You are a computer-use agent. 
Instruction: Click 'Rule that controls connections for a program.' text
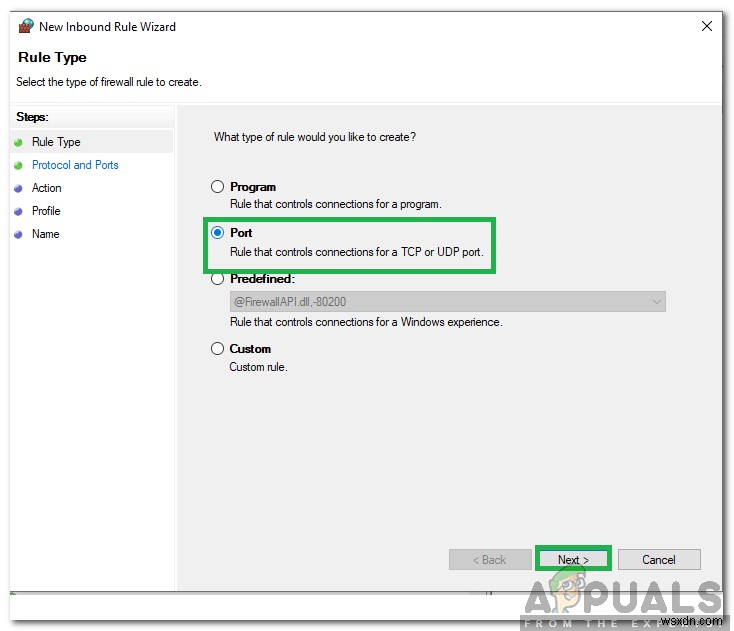coord(336,204)
